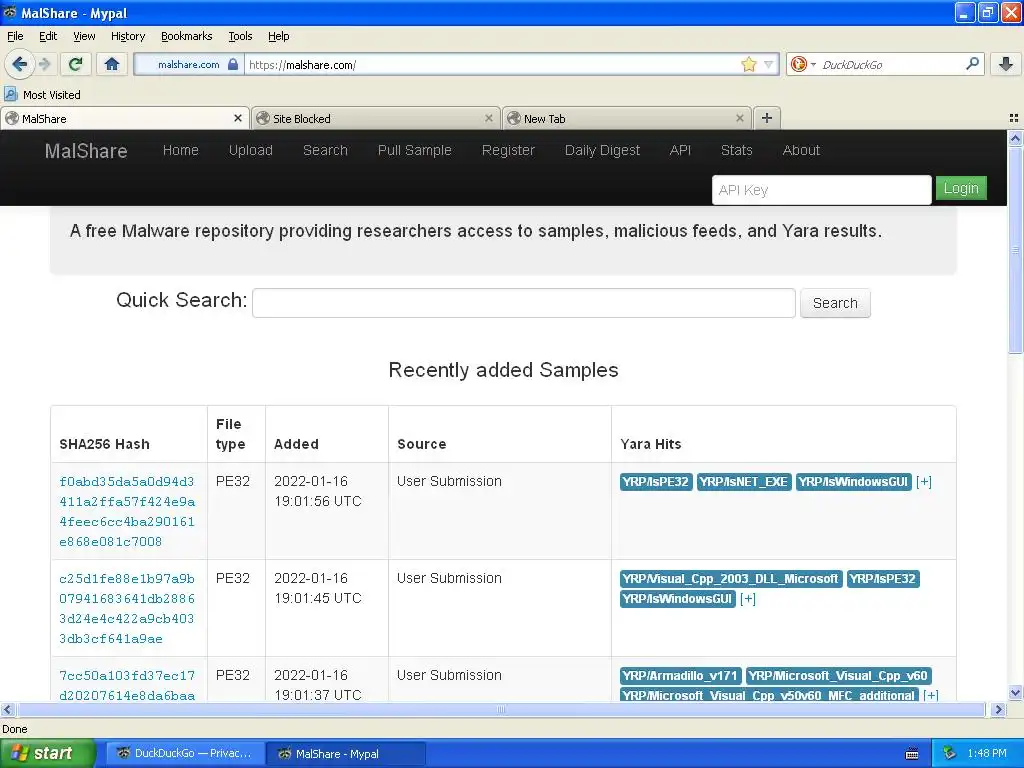Click the URL address bar

pos(493,64)
